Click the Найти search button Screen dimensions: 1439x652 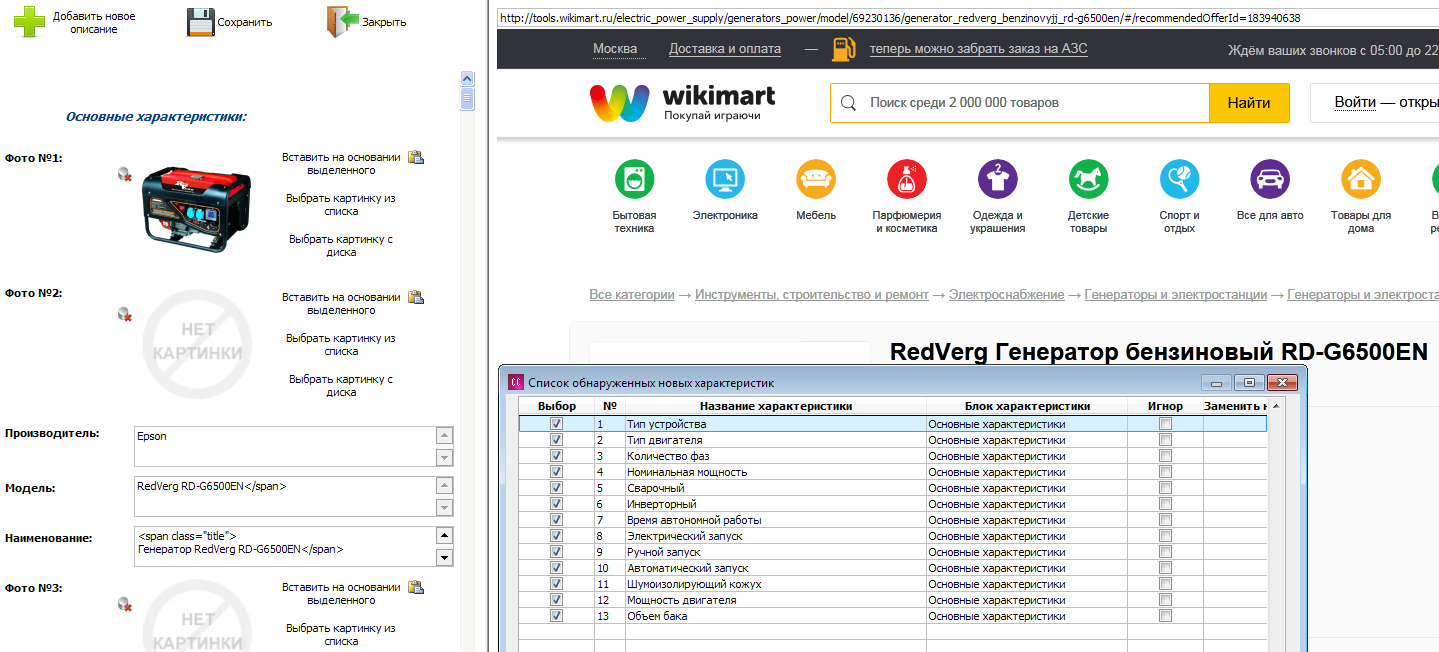1249,103
